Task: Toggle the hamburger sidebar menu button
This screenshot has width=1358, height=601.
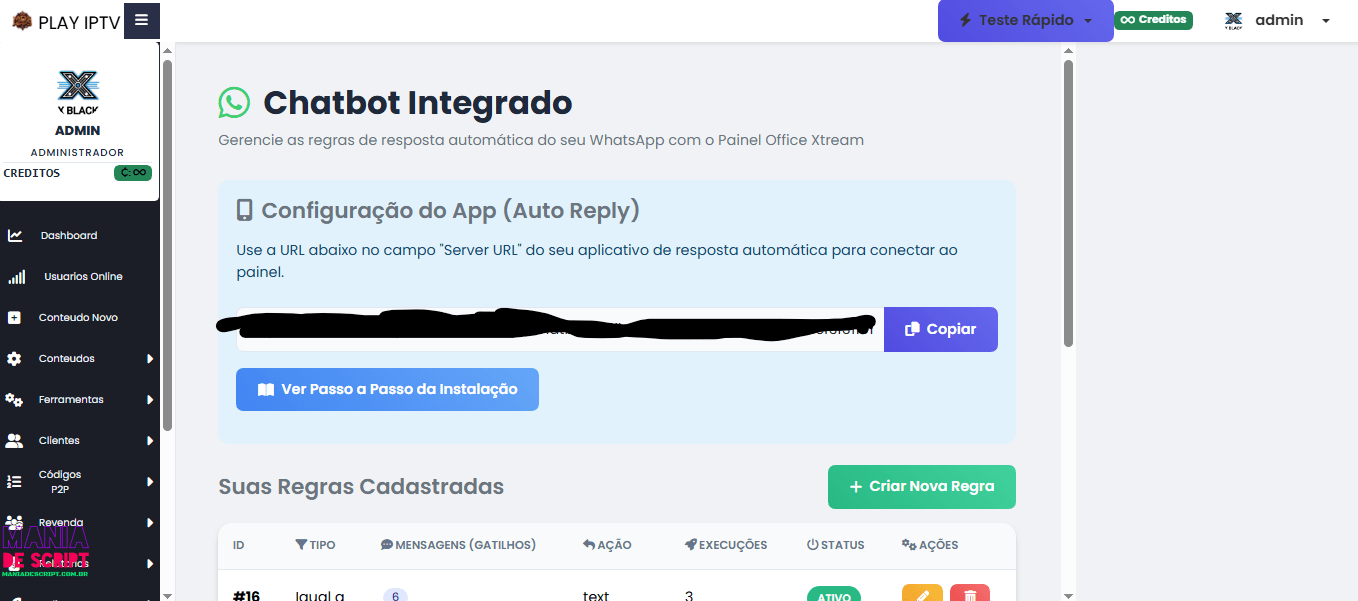Action: coord(142,20)
